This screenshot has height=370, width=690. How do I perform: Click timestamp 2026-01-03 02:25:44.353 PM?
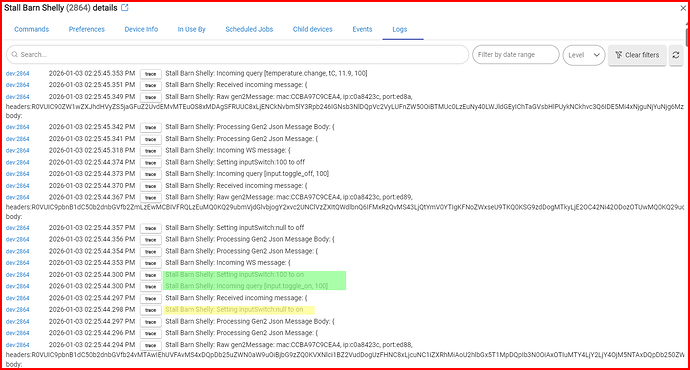(x=92, y=263)
